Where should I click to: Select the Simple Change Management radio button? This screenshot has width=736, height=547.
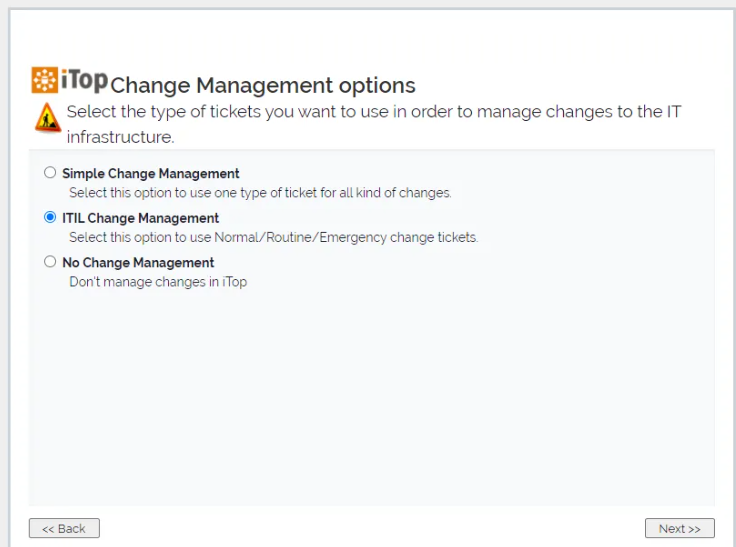click(50, 173)
